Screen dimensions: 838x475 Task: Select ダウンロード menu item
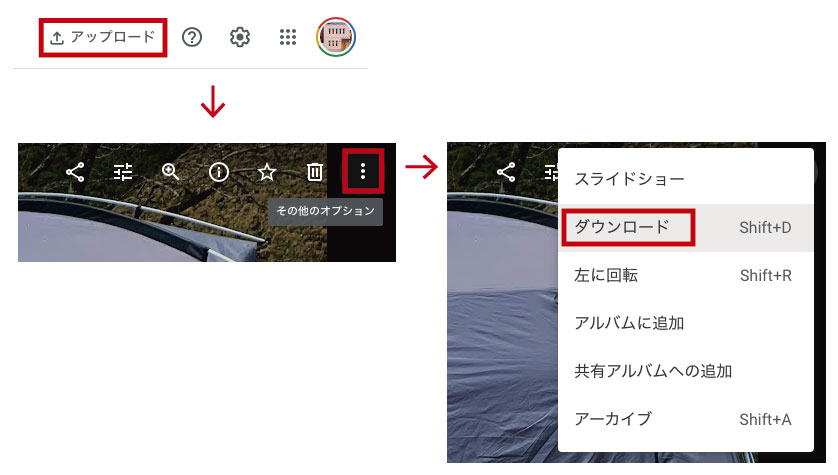pyautogui.click(x=686, y=227)
